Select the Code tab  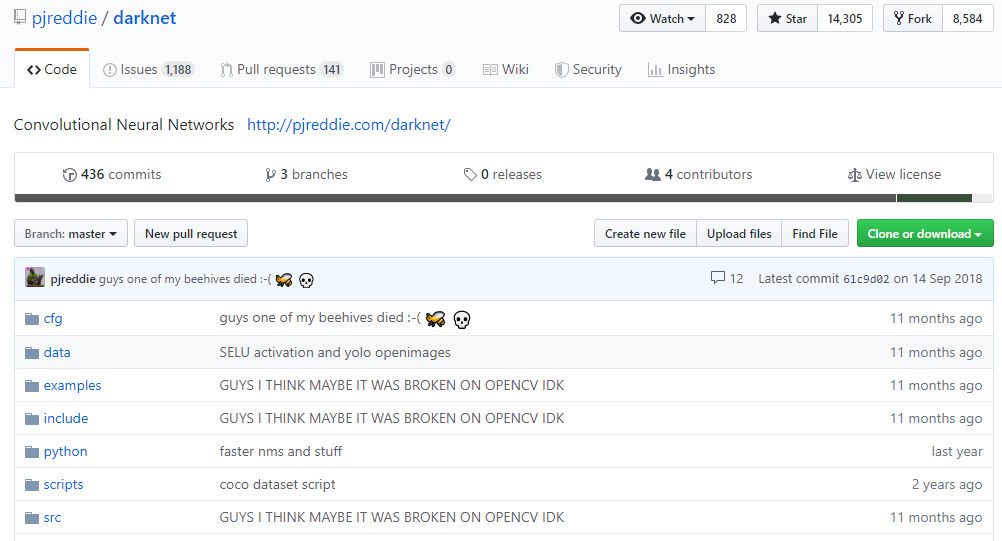(52, 69)
